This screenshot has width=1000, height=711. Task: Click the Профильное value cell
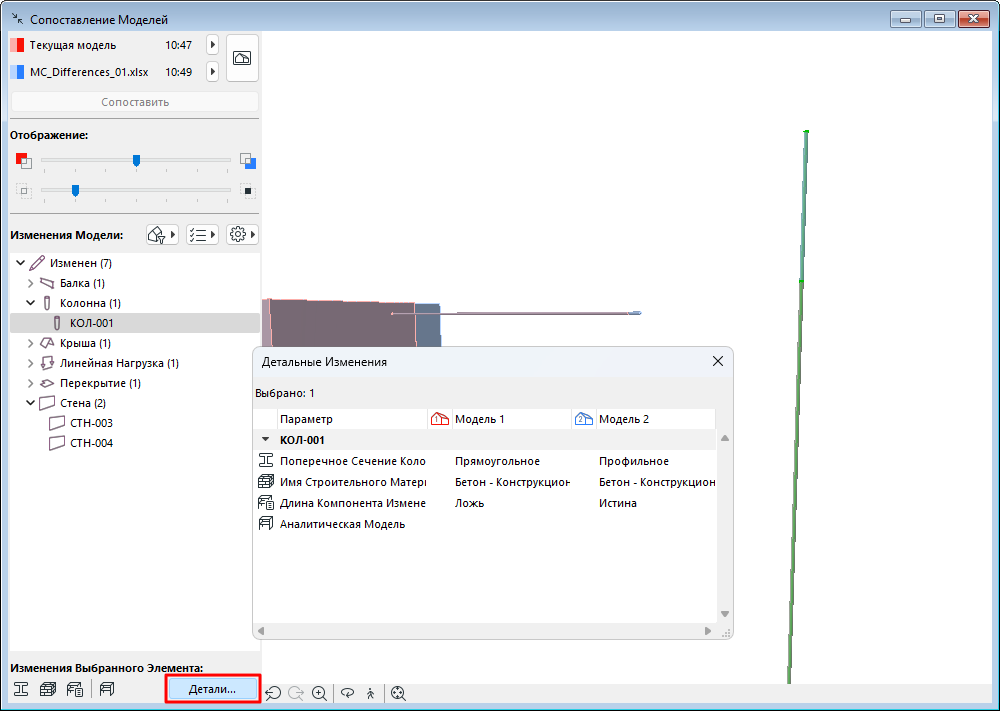tap(634, 461)
